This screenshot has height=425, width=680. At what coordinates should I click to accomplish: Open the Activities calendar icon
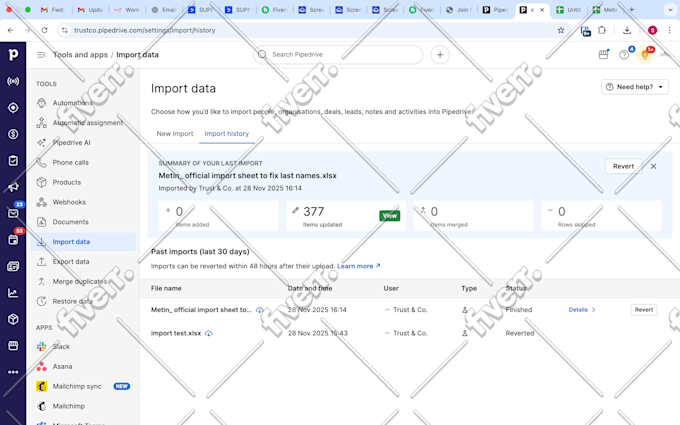13,240
